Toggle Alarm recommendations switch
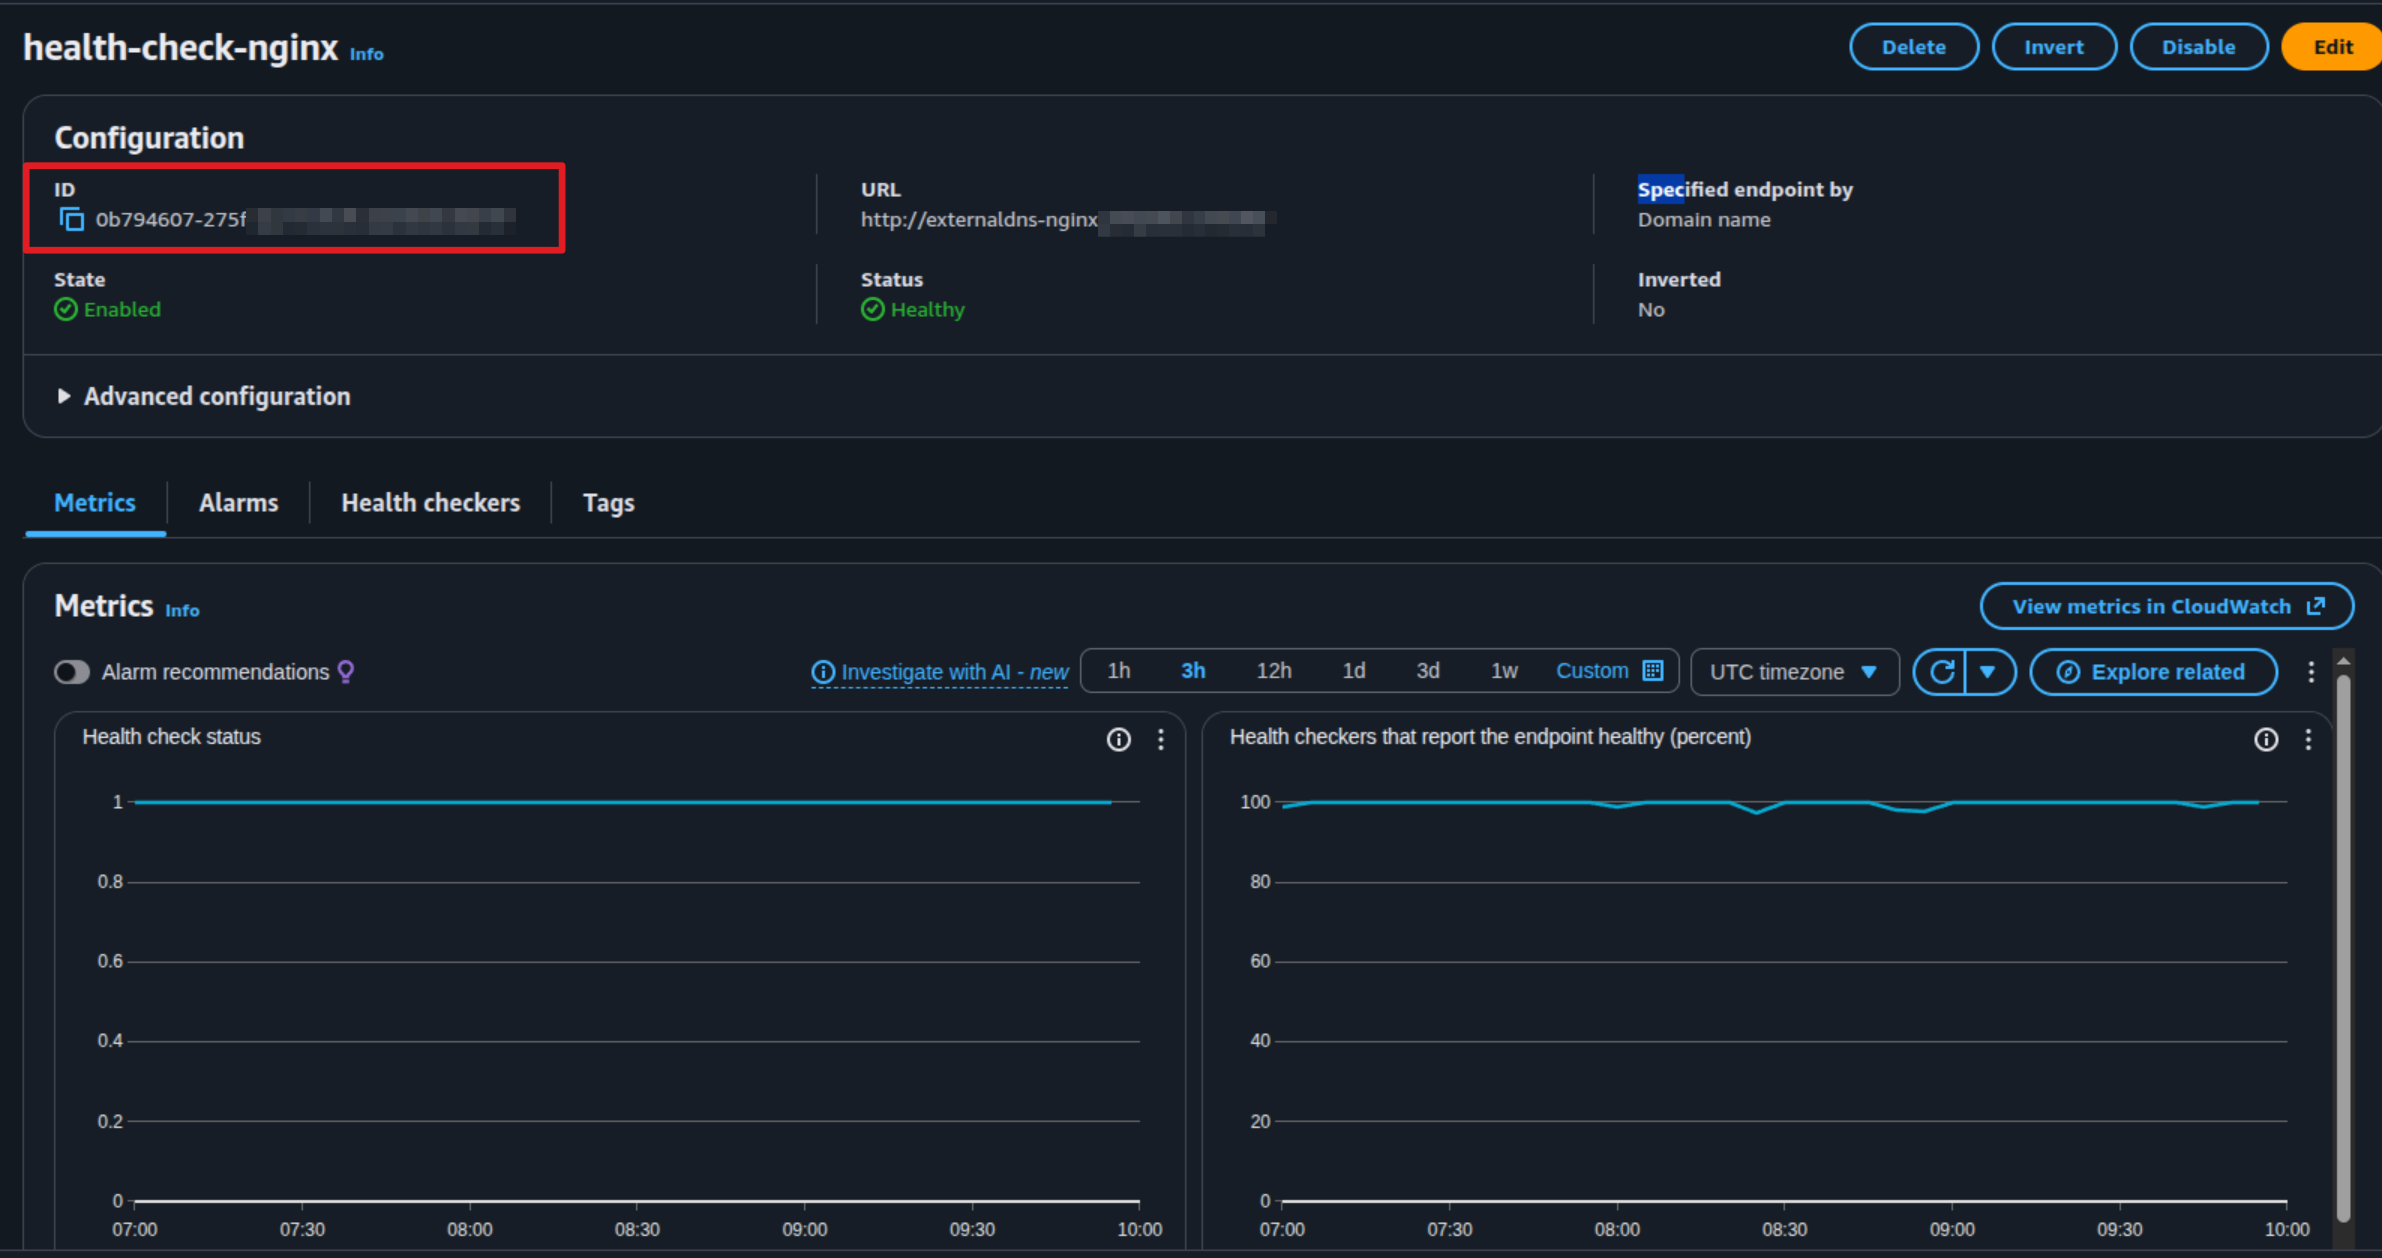The width and height of the screenshot is (2382, 1258). [x=72, y=672]
